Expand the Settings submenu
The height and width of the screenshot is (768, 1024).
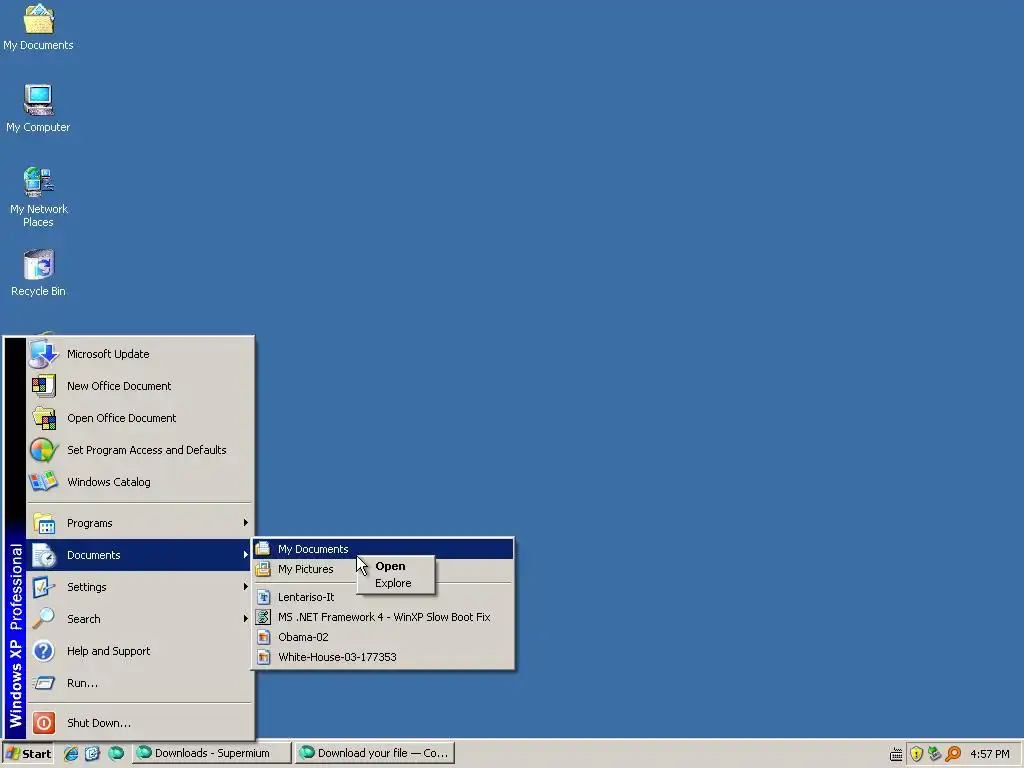(140, 587)
